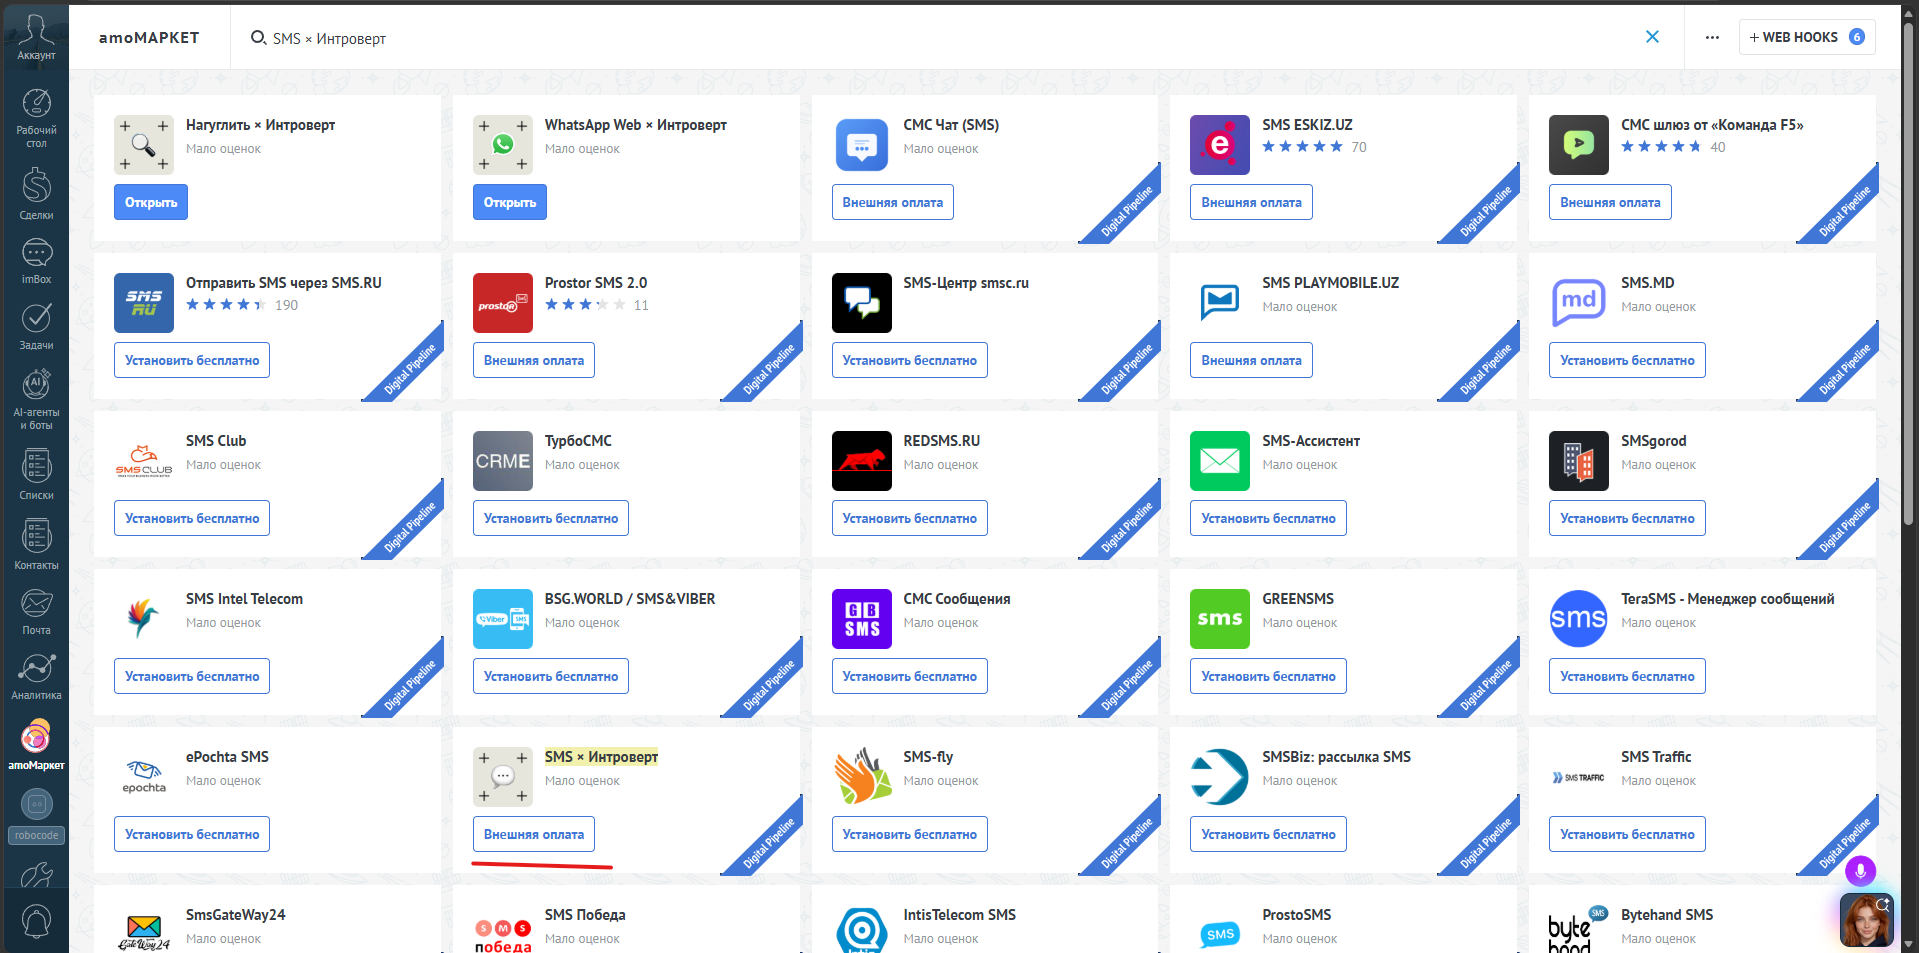Open the Почта section

[x=36, y=611]
